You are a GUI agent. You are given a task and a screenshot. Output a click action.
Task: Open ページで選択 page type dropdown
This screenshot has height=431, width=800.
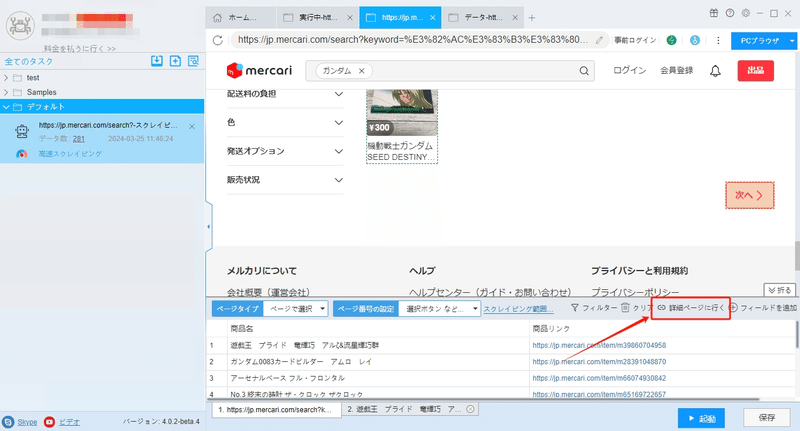pos(296,309)
